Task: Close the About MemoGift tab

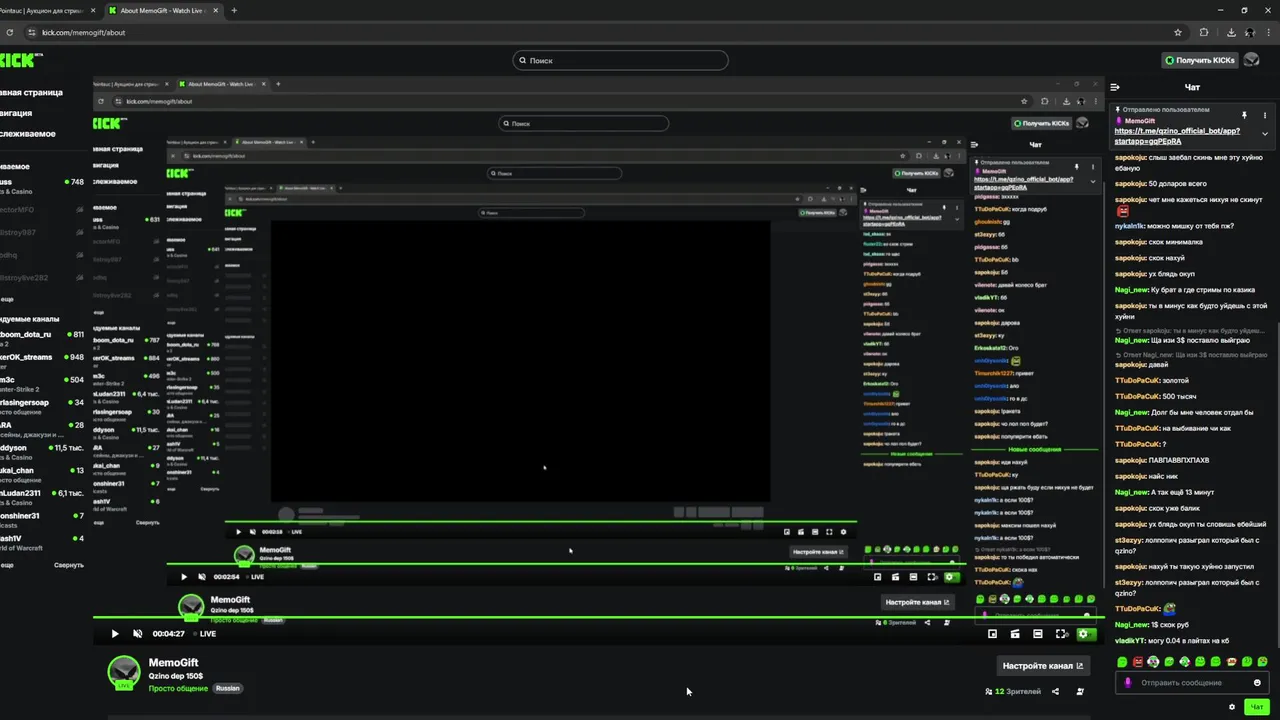Action: click(x=218, y=10)
